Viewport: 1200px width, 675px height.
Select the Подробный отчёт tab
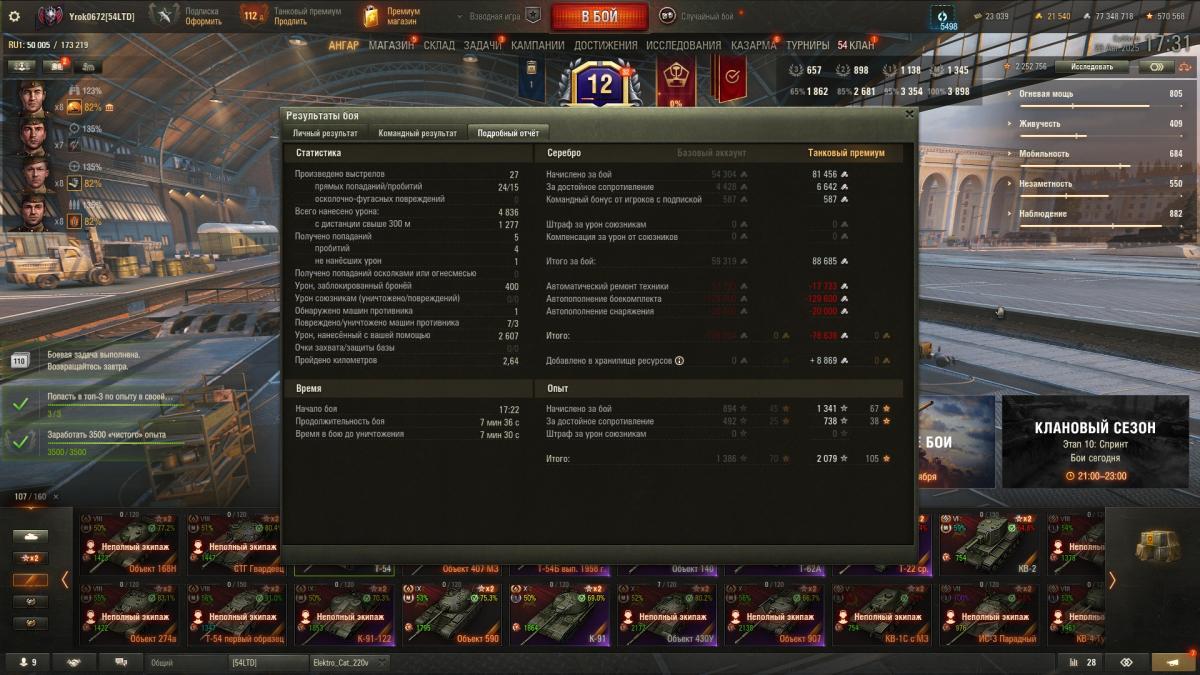508,132
